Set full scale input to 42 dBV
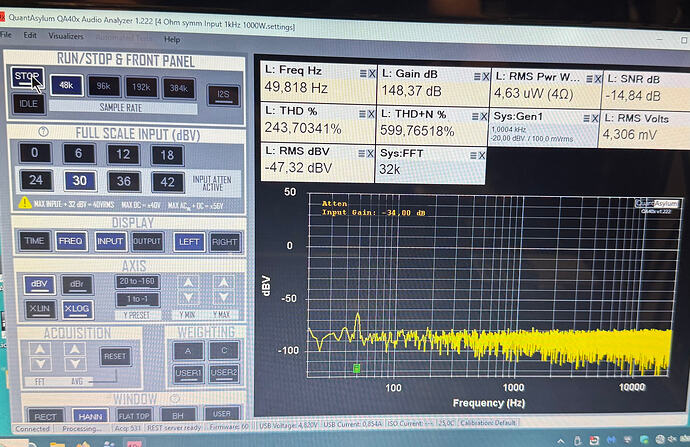Viewport: 690px width, 447px height. pos(167,182)
